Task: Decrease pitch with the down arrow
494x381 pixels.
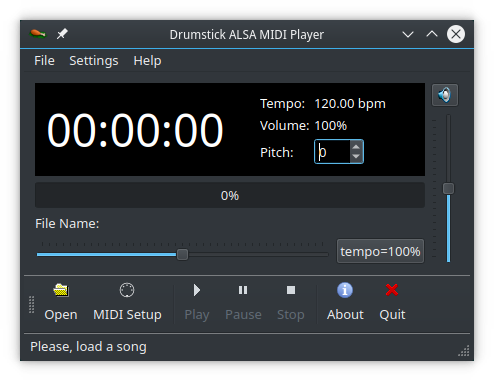Action: 356,156
